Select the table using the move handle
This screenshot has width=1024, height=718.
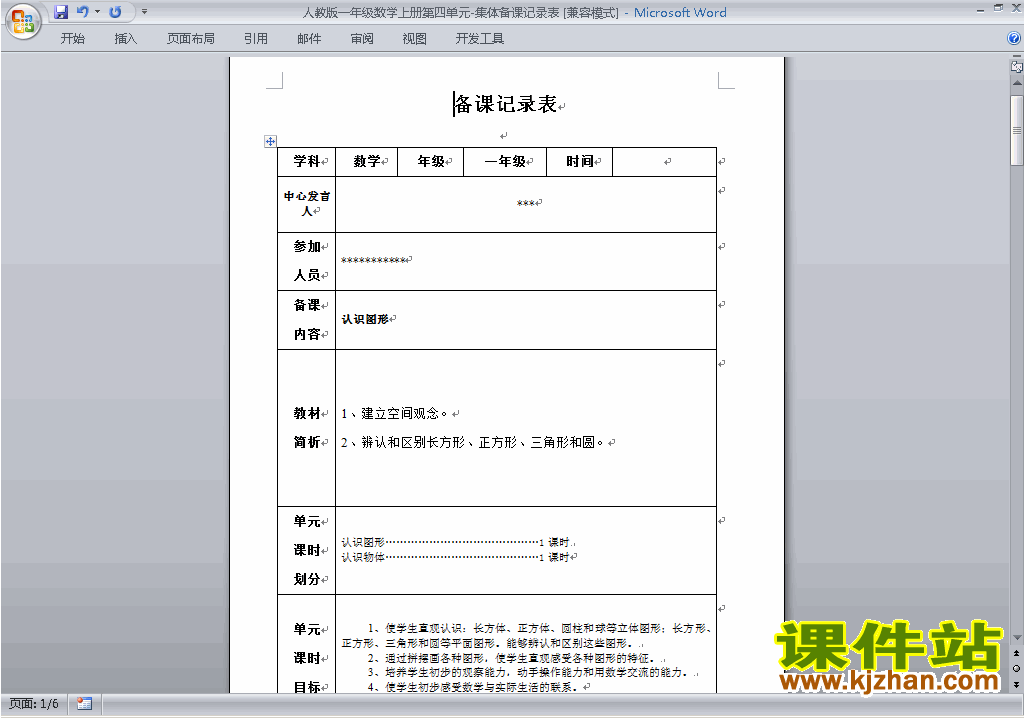pyautogui.click(x=270, y=141)
